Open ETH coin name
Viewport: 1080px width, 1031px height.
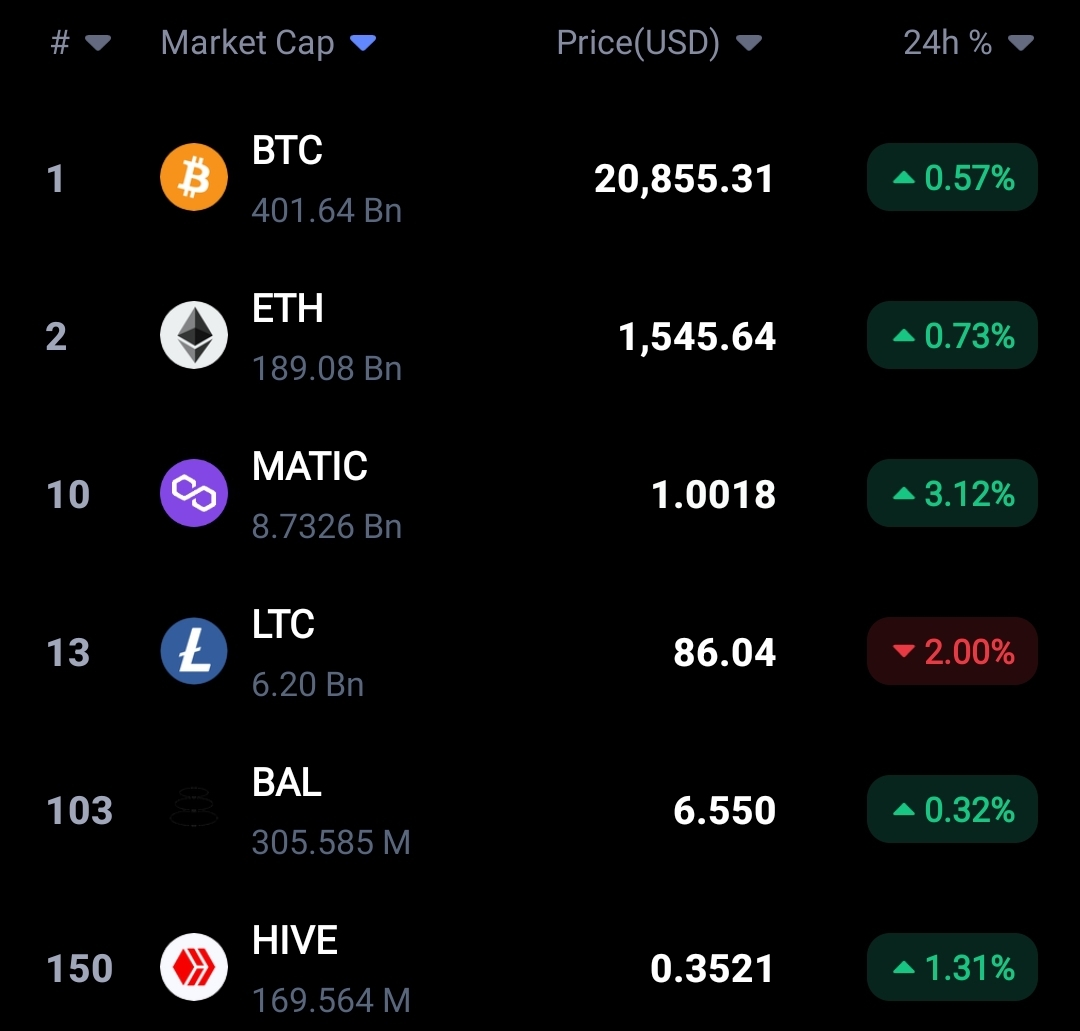click(x=288, y=309)
